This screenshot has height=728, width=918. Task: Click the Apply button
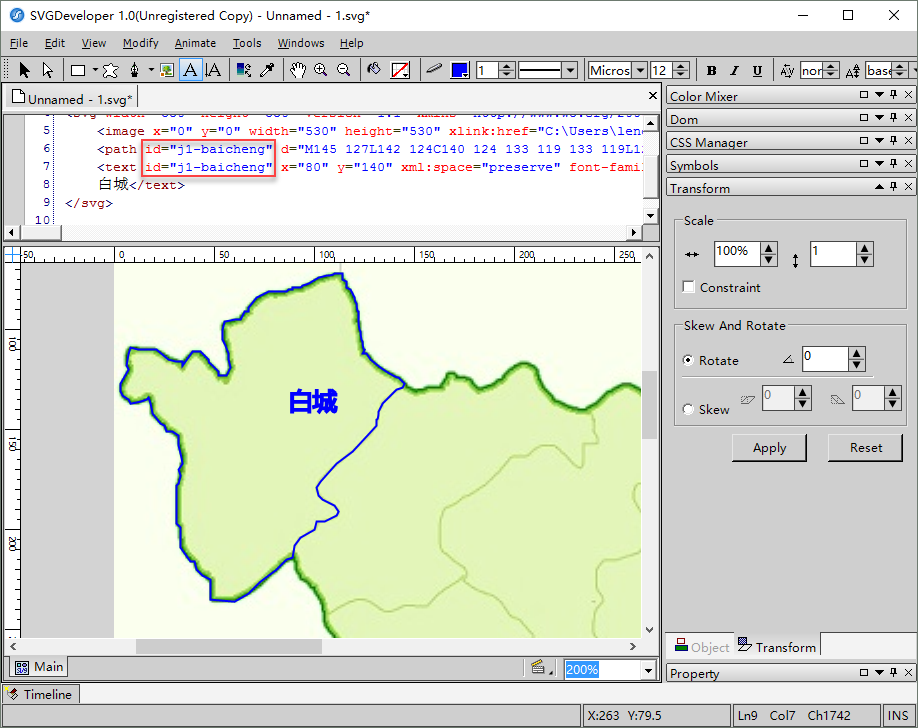pyautogui.click(x=769, y=448)
